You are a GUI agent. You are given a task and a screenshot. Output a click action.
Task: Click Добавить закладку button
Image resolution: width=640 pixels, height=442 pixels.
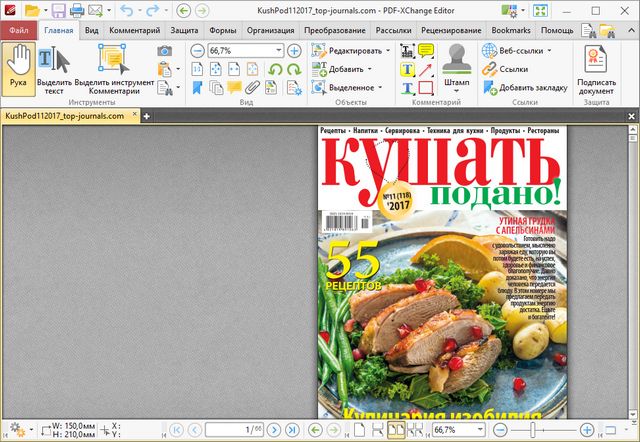click(x=524, y=87)
